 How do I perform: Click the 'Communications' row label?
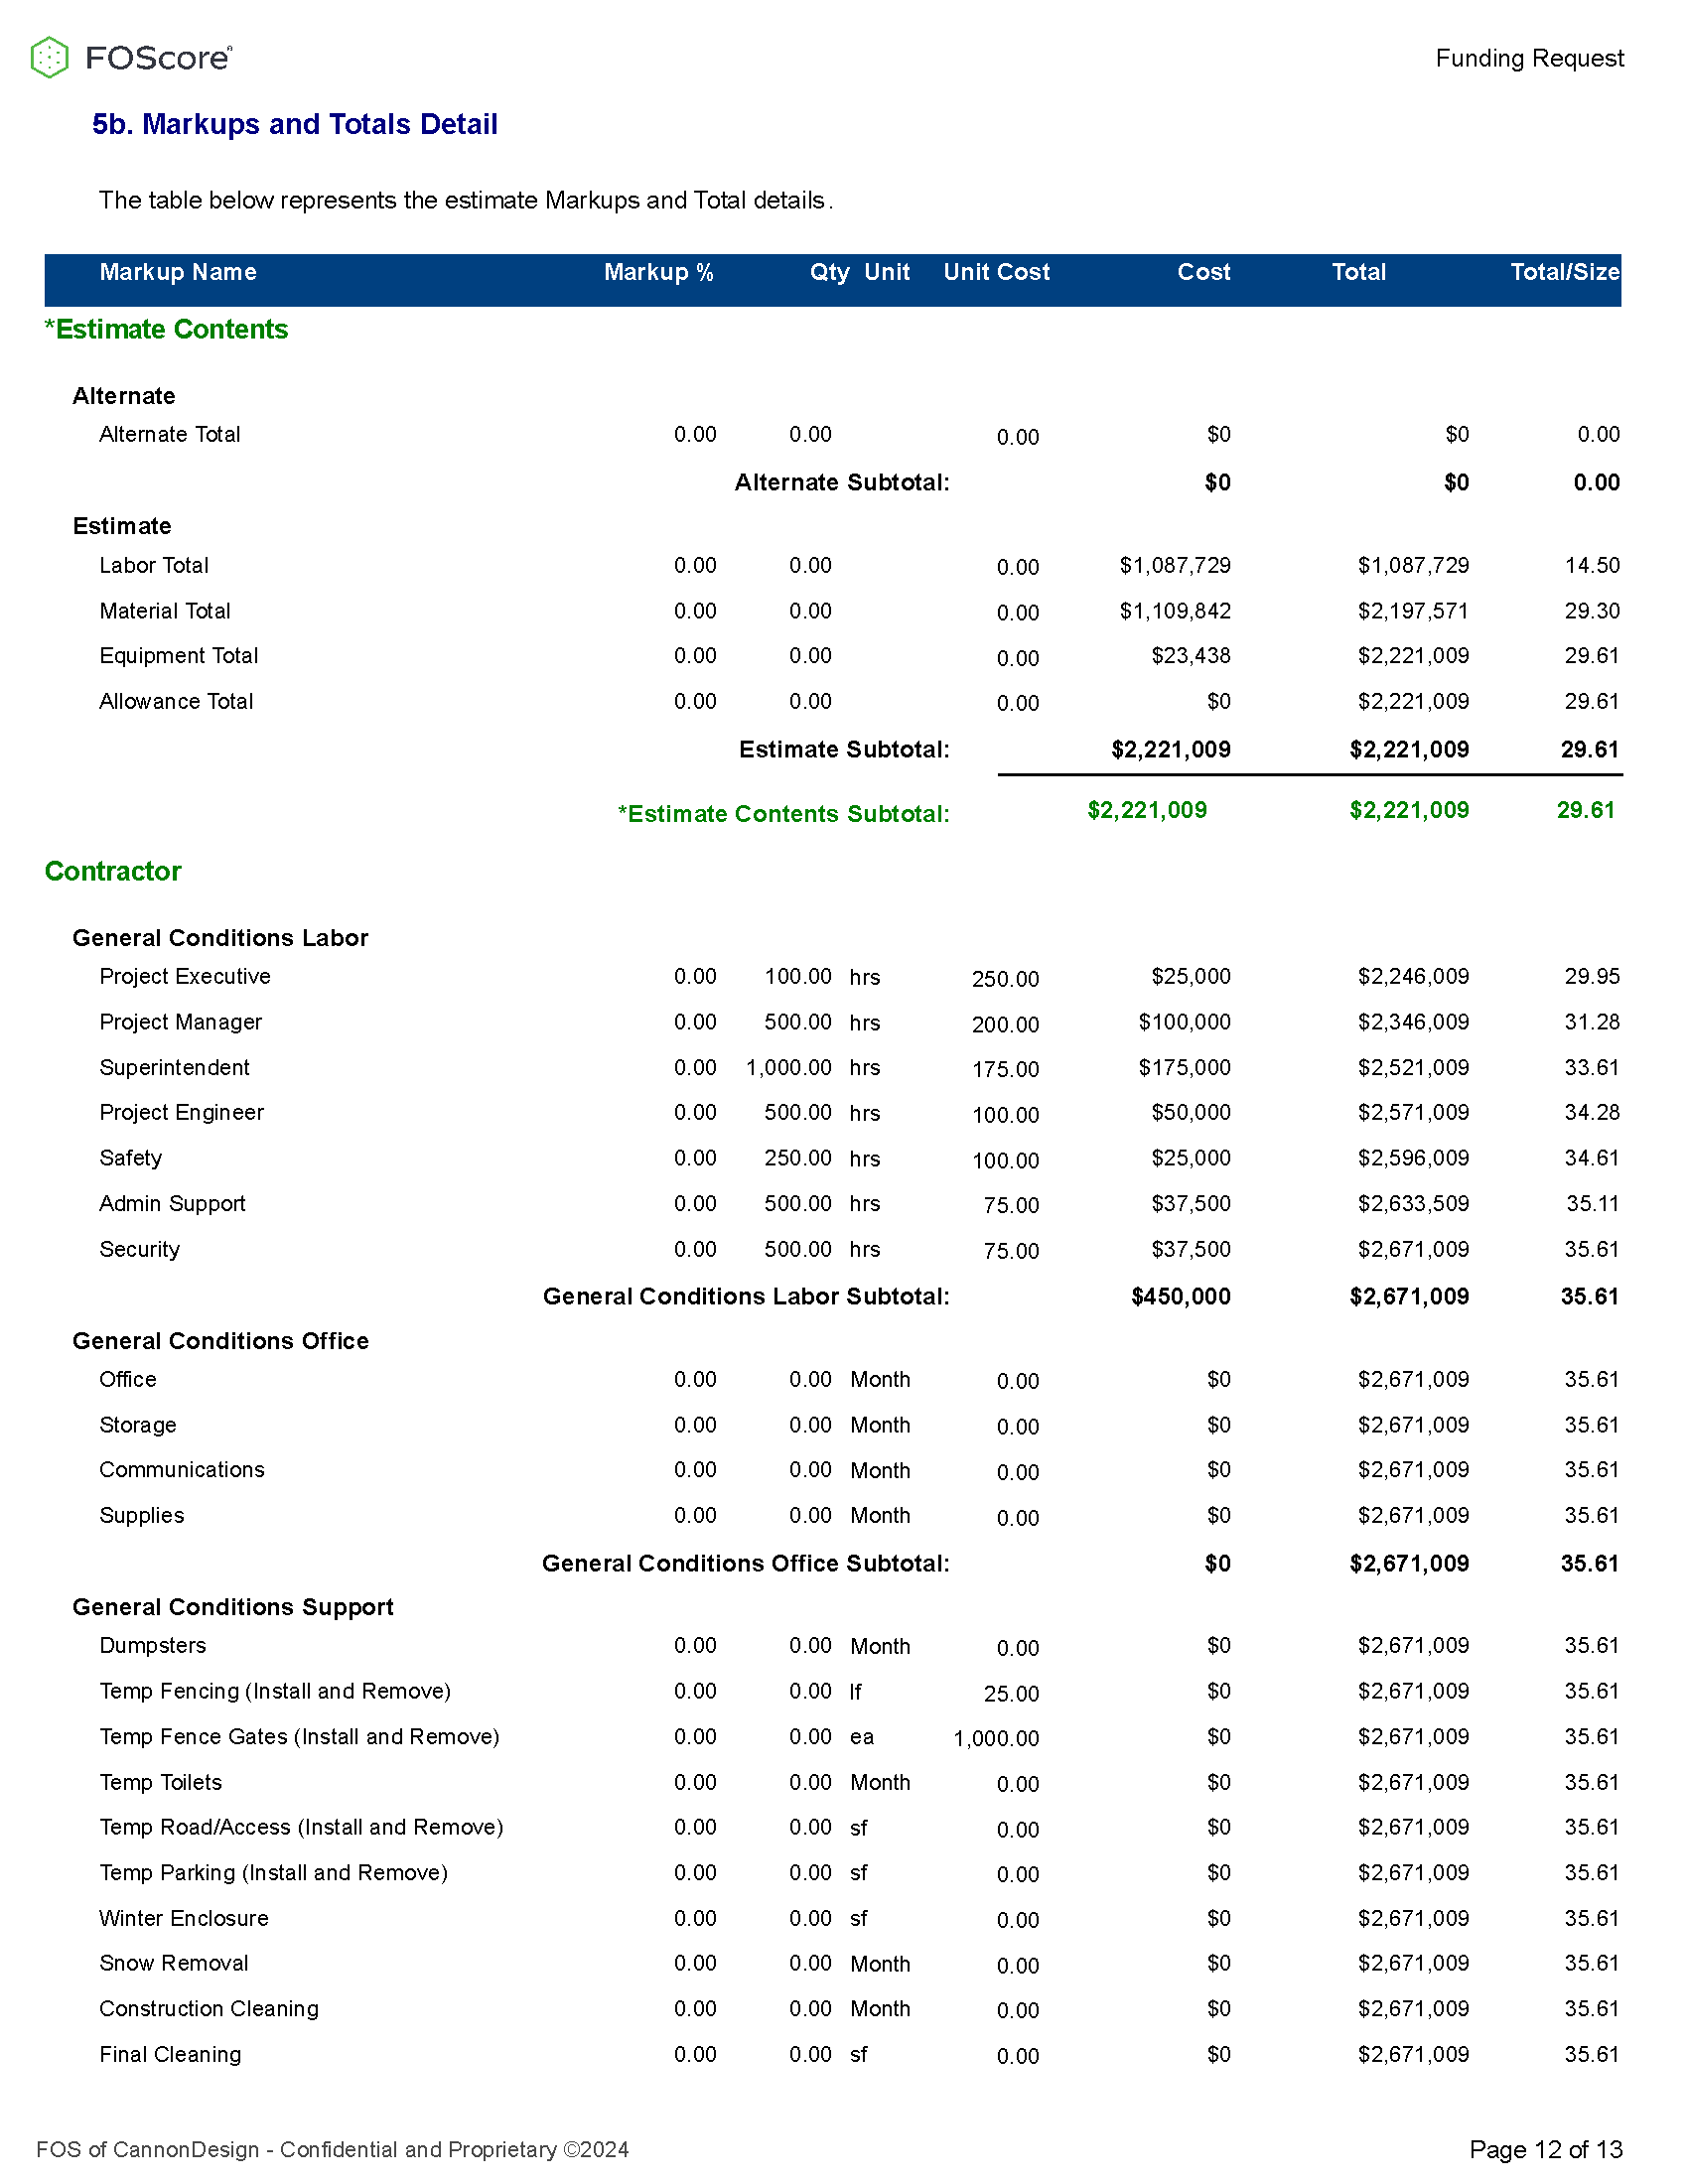click(182, 1470)
